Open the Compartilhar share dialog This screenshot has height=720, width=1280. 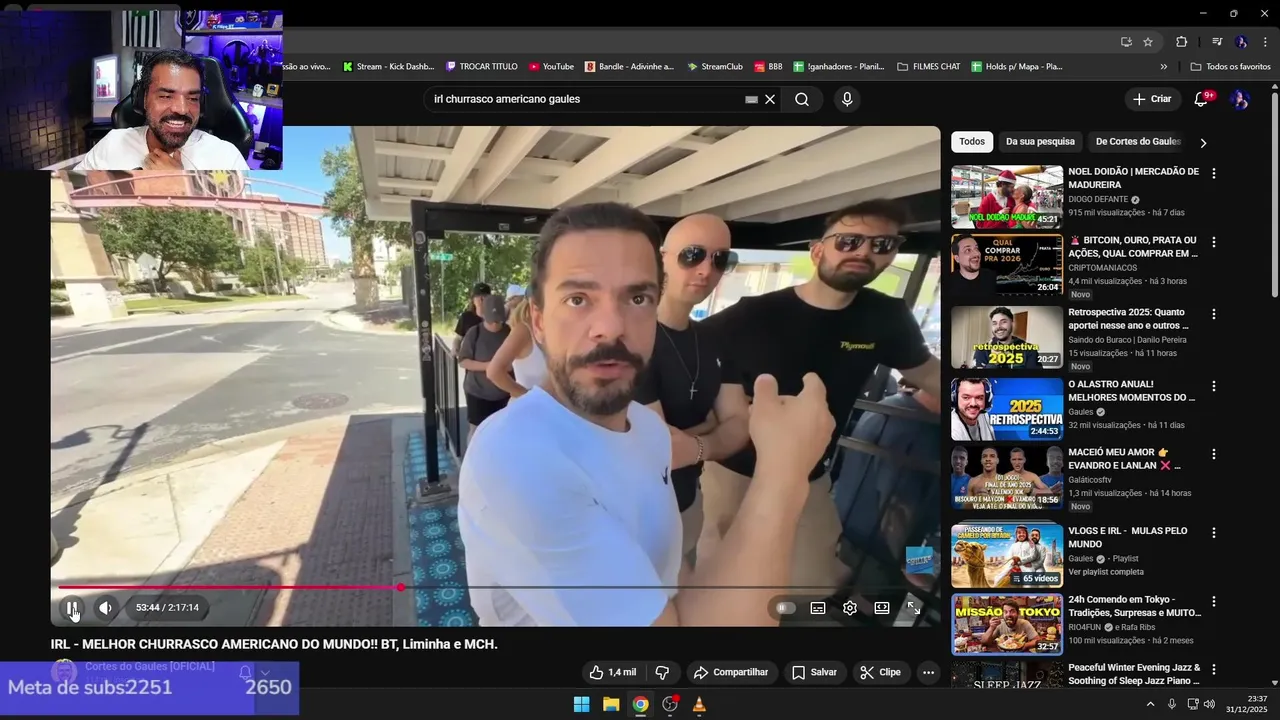click(731, 672)
